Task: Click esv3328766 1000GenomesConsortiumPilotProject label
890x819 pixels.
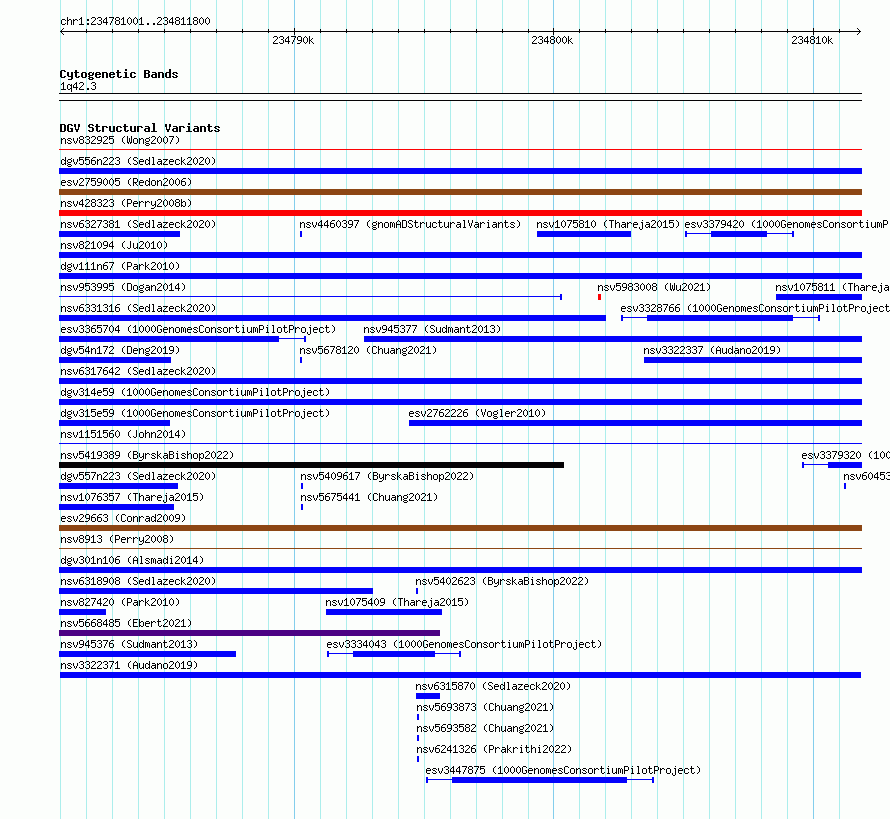Action: [754, 308]
